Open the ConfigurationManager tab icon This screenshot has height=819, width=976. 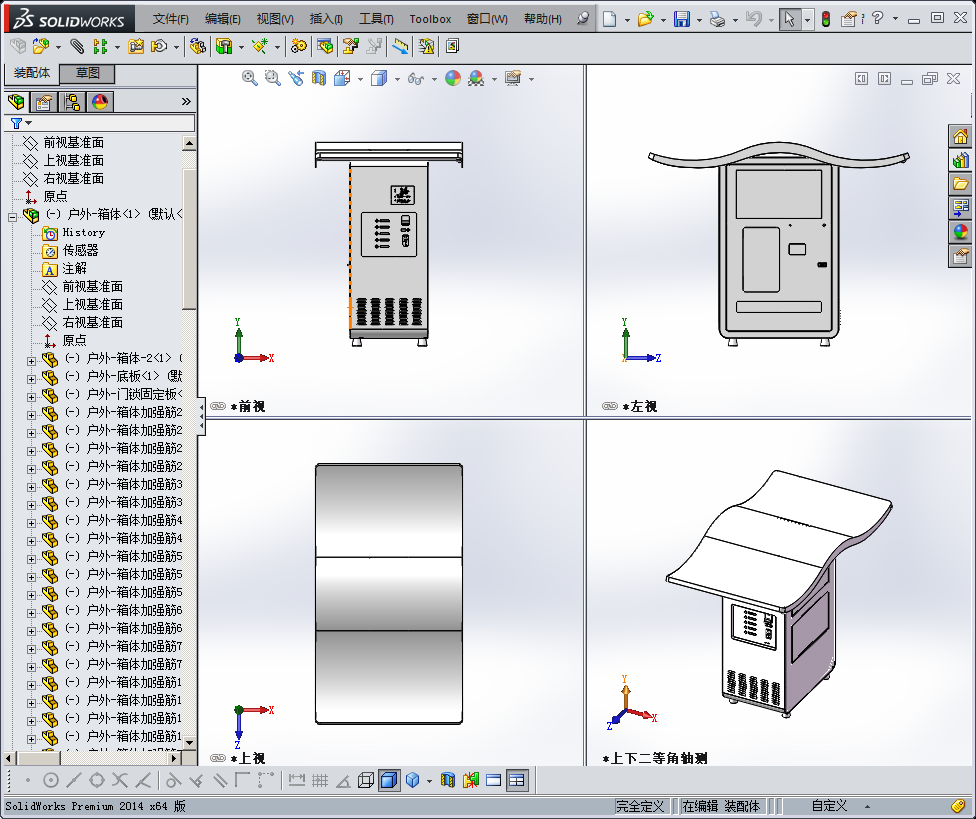(x=72, y=101)
